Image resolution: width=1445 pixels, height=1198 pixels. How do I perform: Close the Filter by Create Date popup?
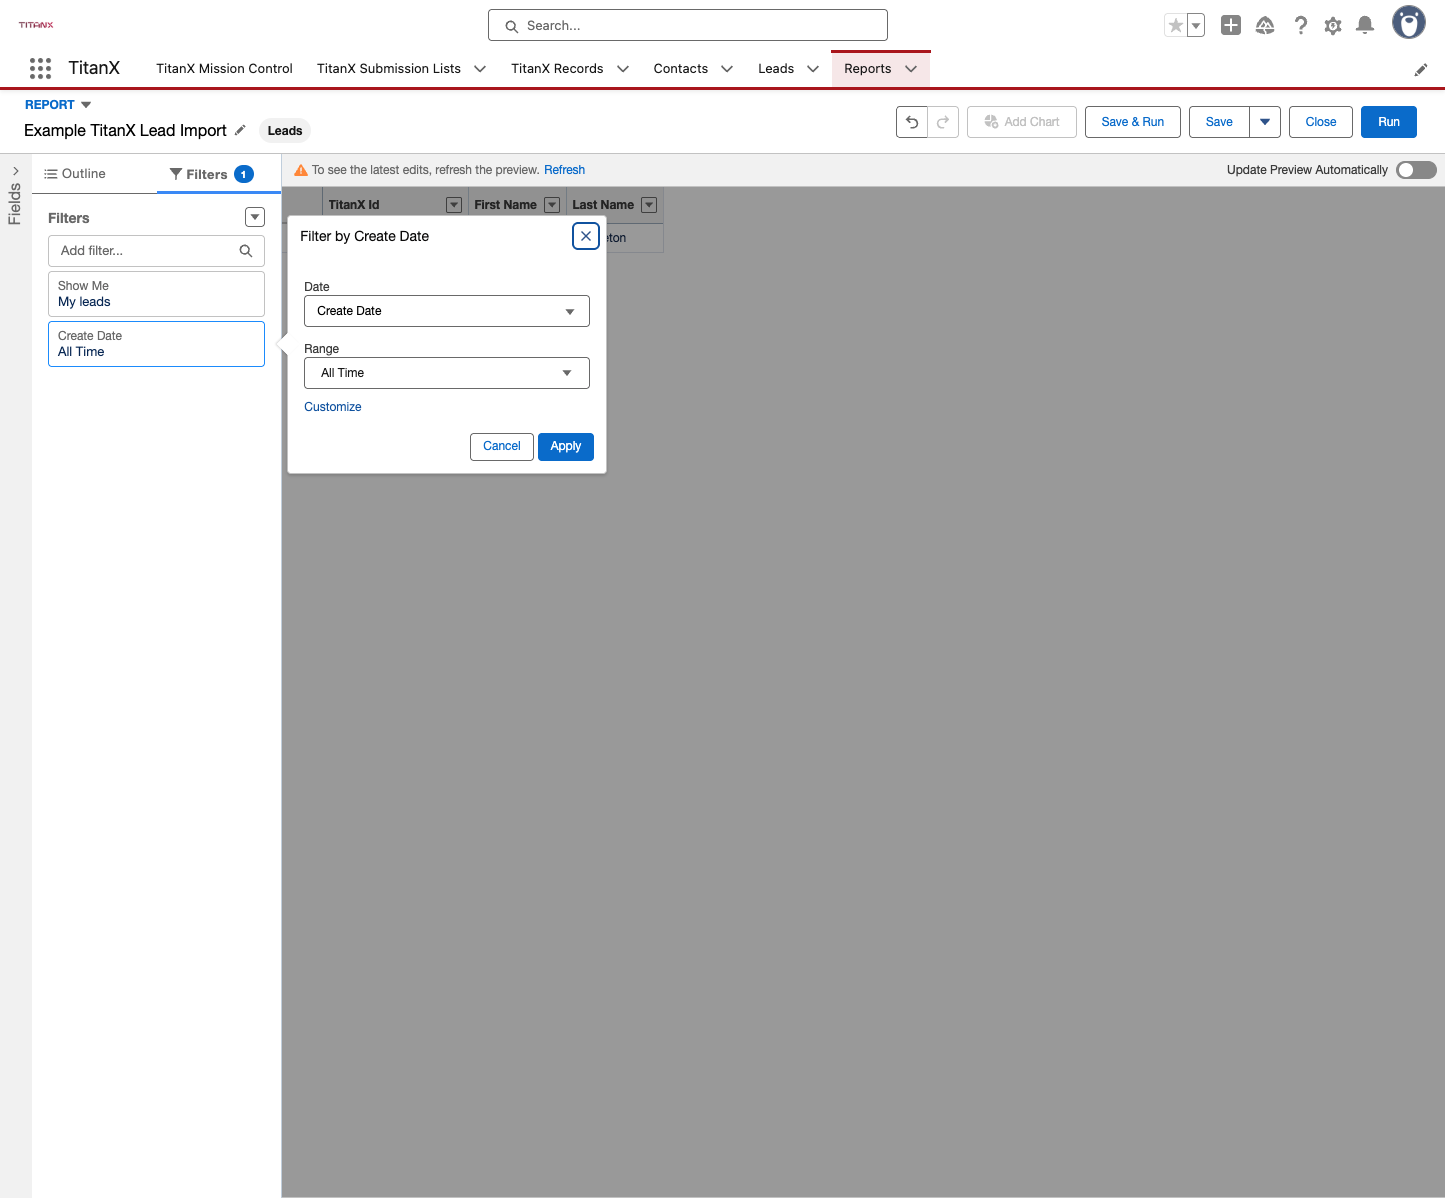[x=586, y=236]
